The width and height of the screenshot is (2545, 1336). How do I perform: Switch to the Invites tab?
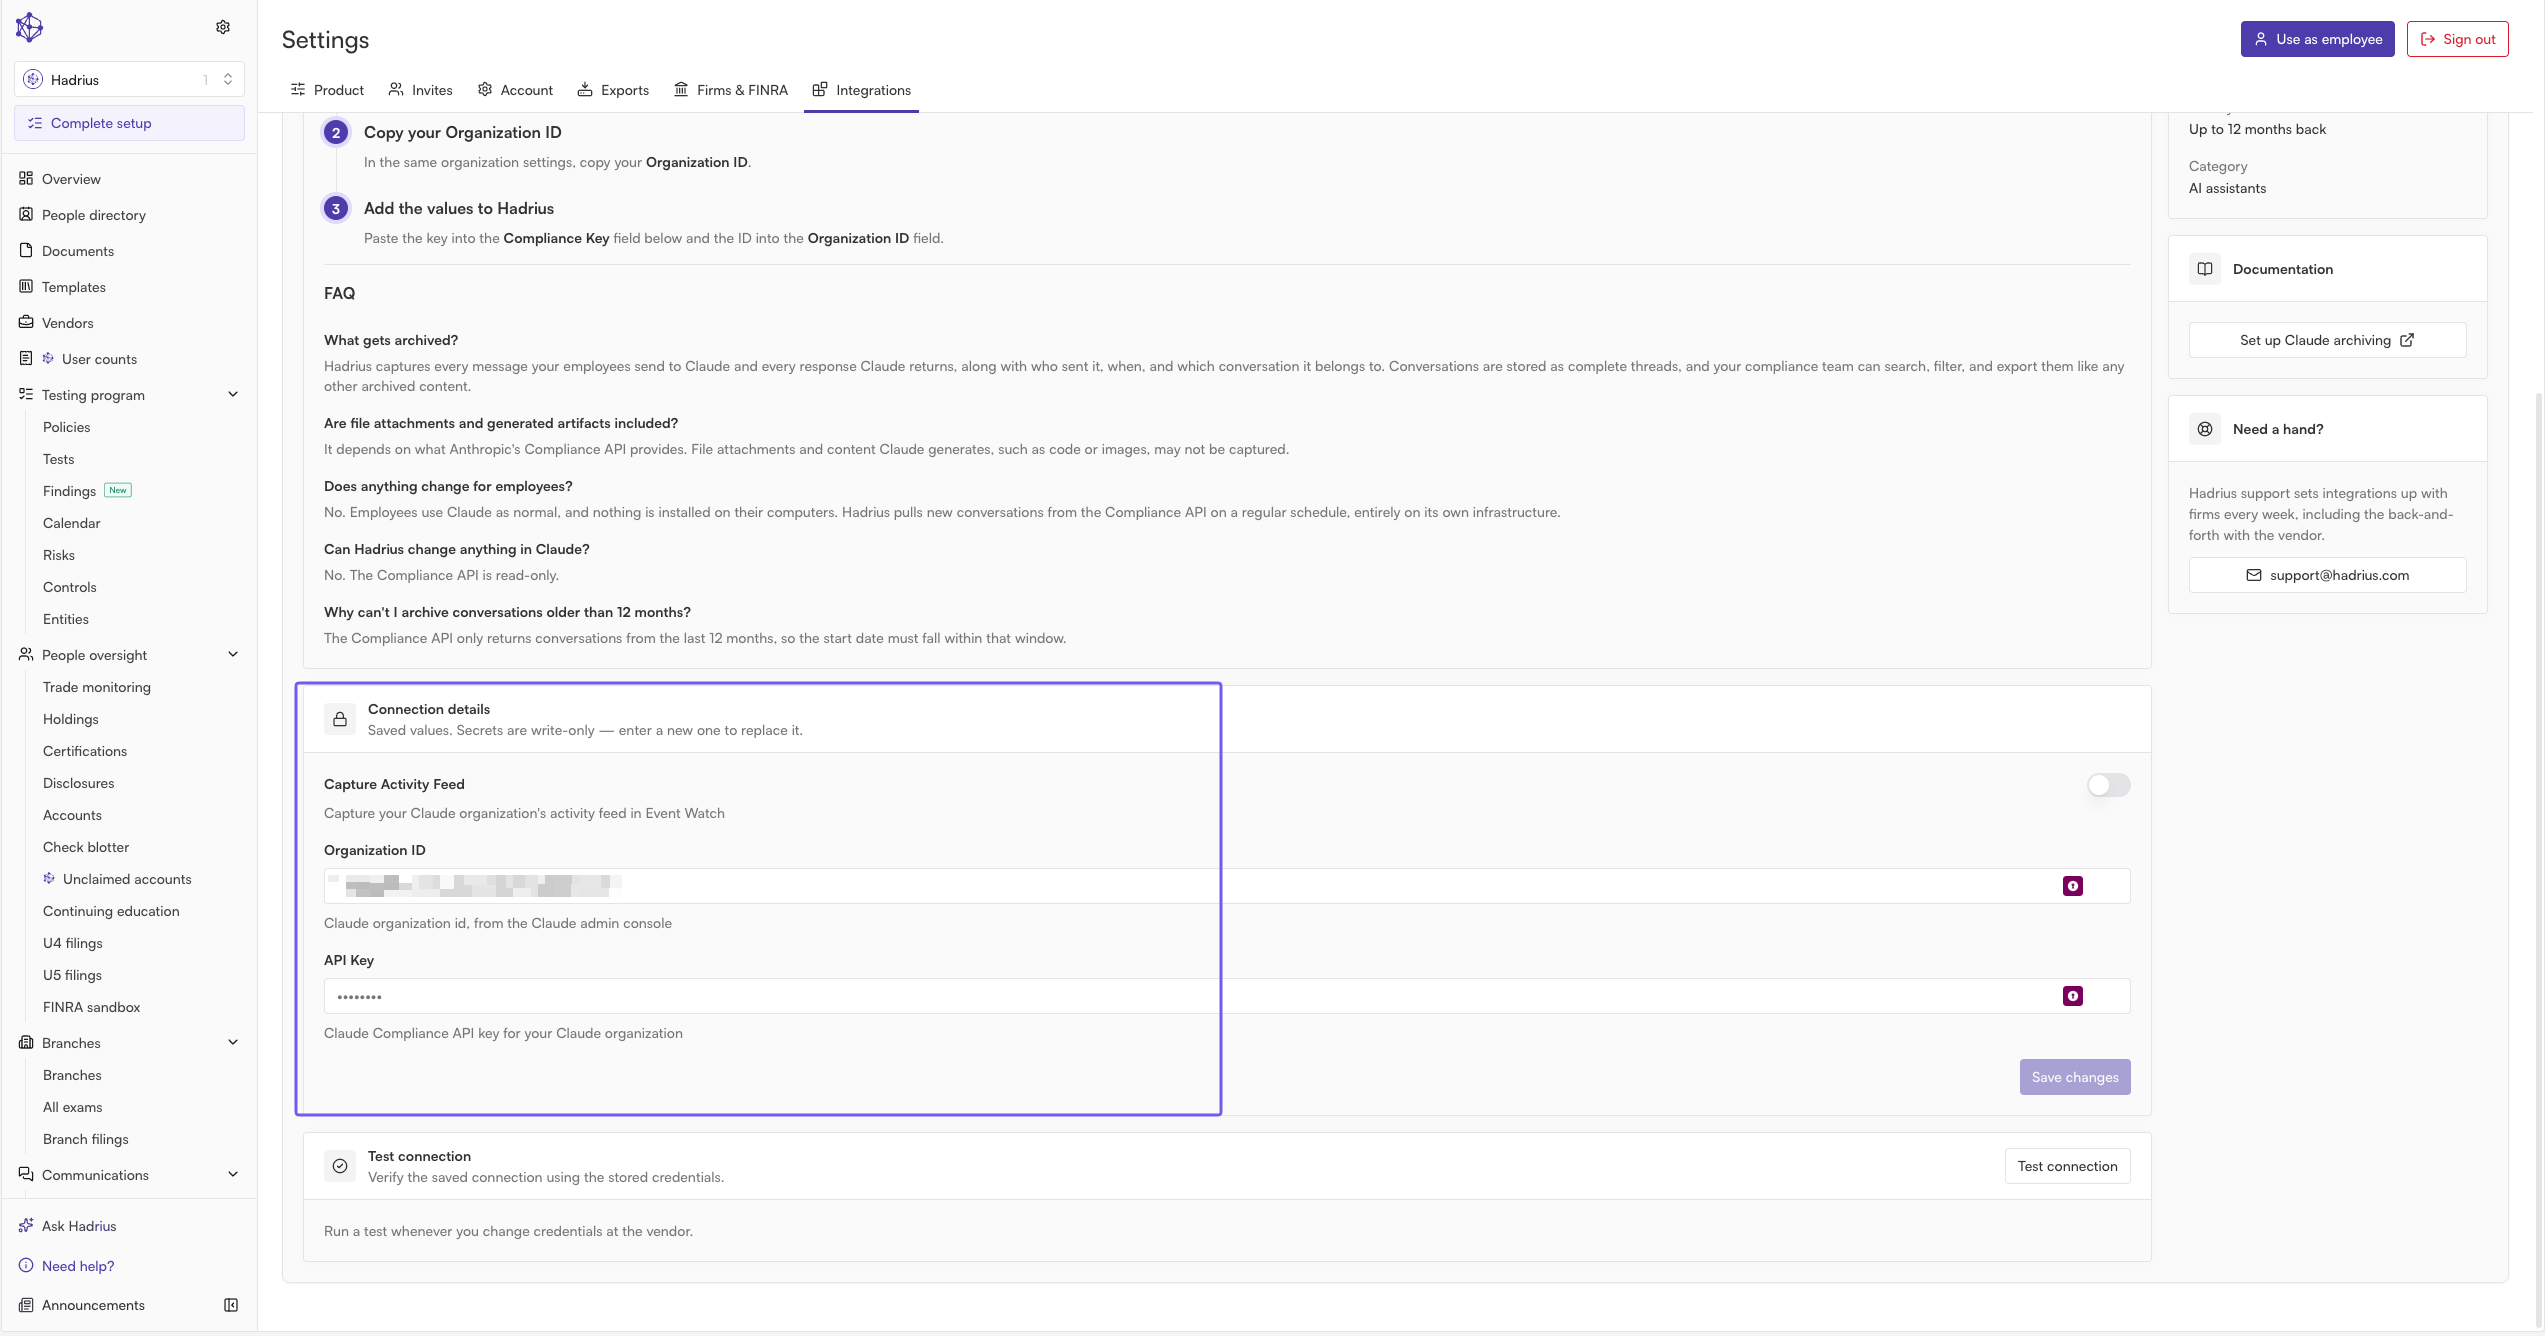click(420, 90)
